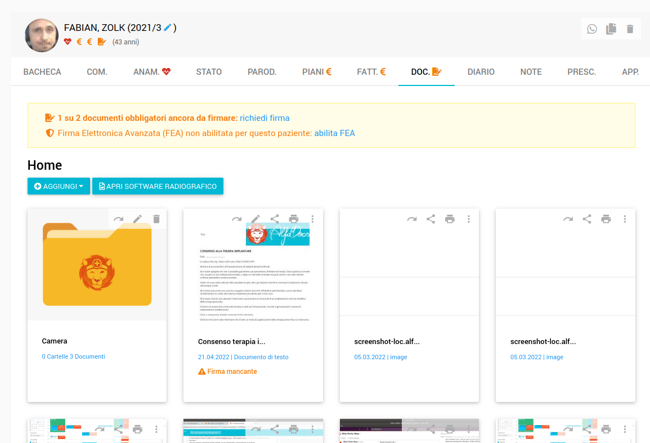Move the Consenso terapia document
Viewport: 650px width, 443px height.
click(x=237, y=219)
